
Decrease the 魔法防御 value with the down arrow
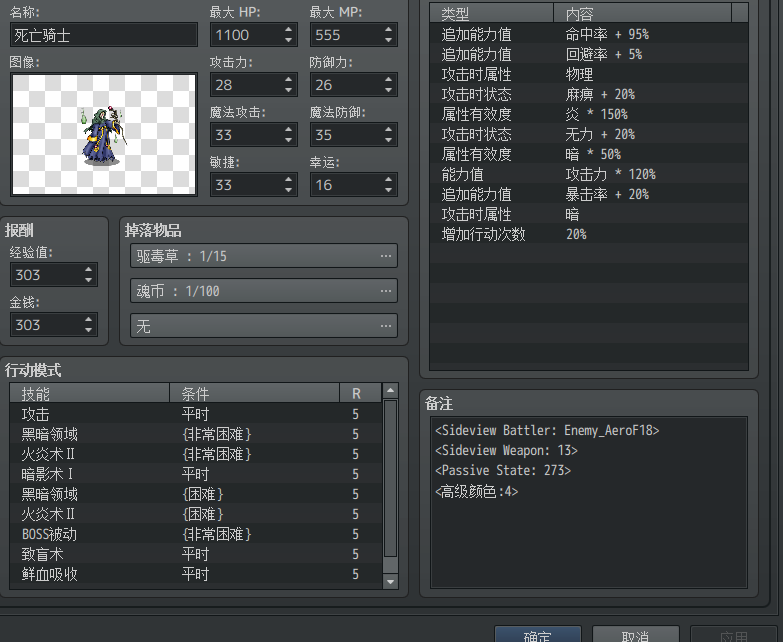tap(389, 140)
